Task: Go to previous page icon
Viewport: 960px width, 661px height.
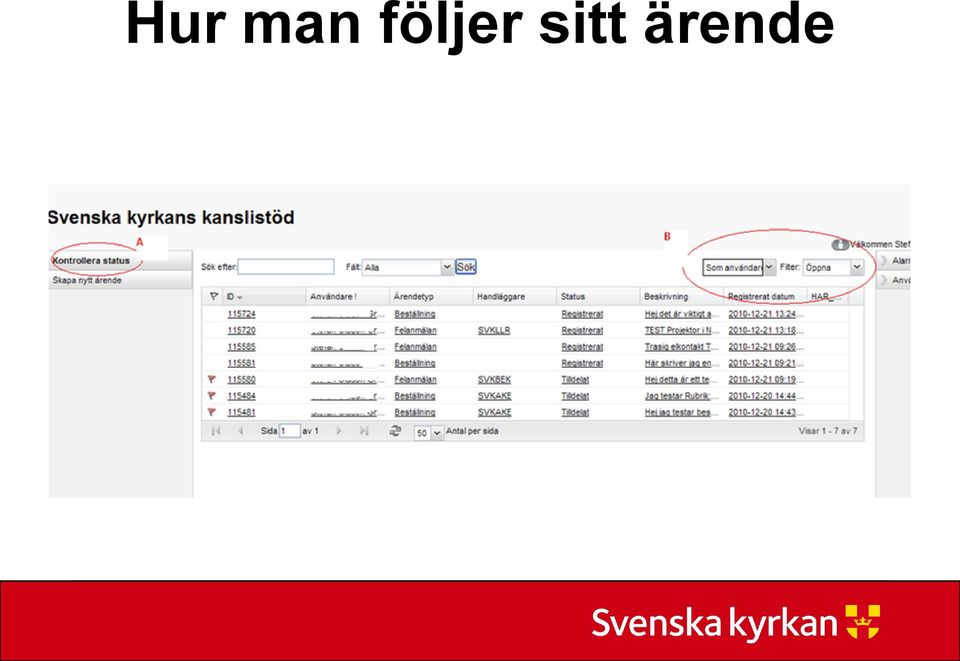Action: [241, 431]
